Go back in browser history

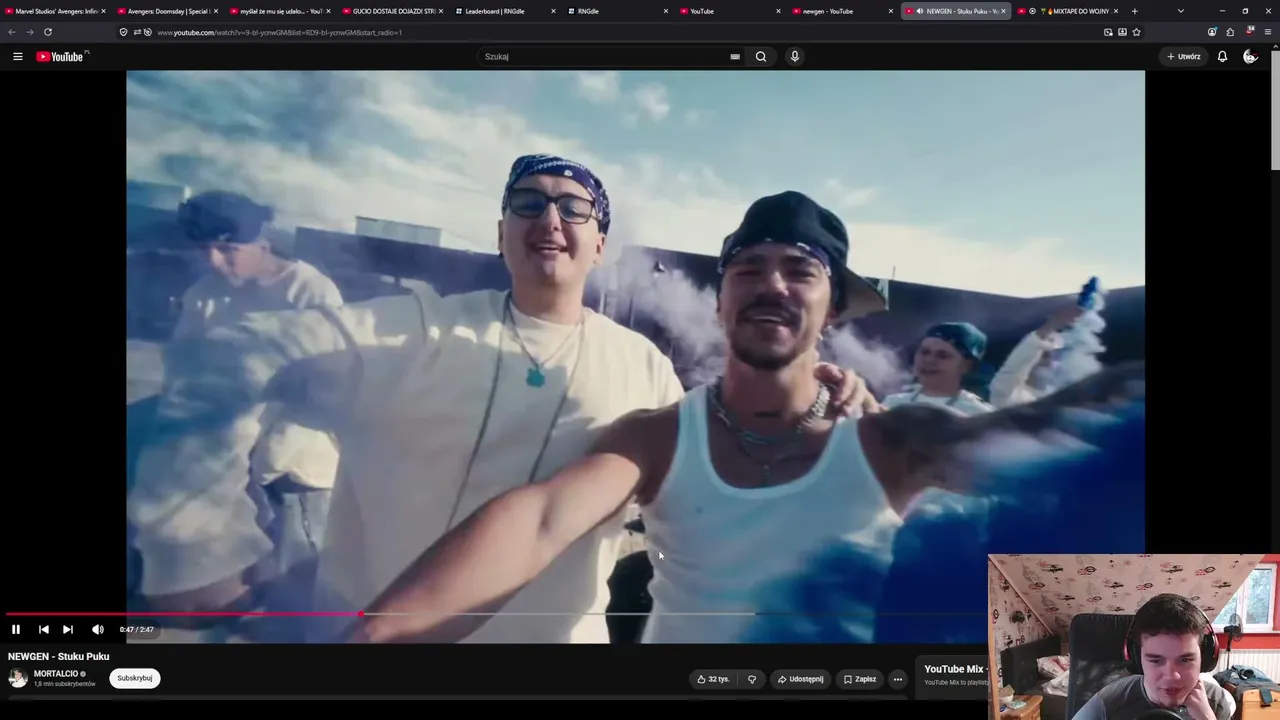12,32
